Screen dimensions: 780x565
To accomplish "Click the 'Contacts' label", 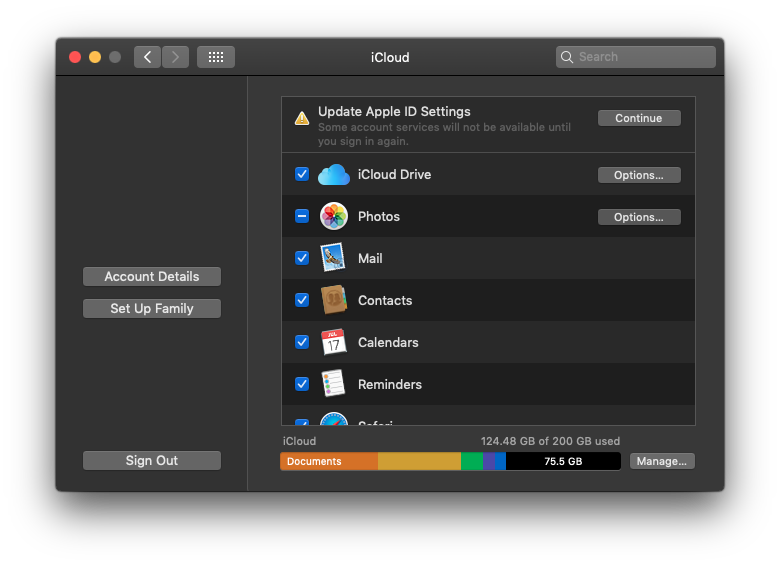I will click(x=385, y=300).
